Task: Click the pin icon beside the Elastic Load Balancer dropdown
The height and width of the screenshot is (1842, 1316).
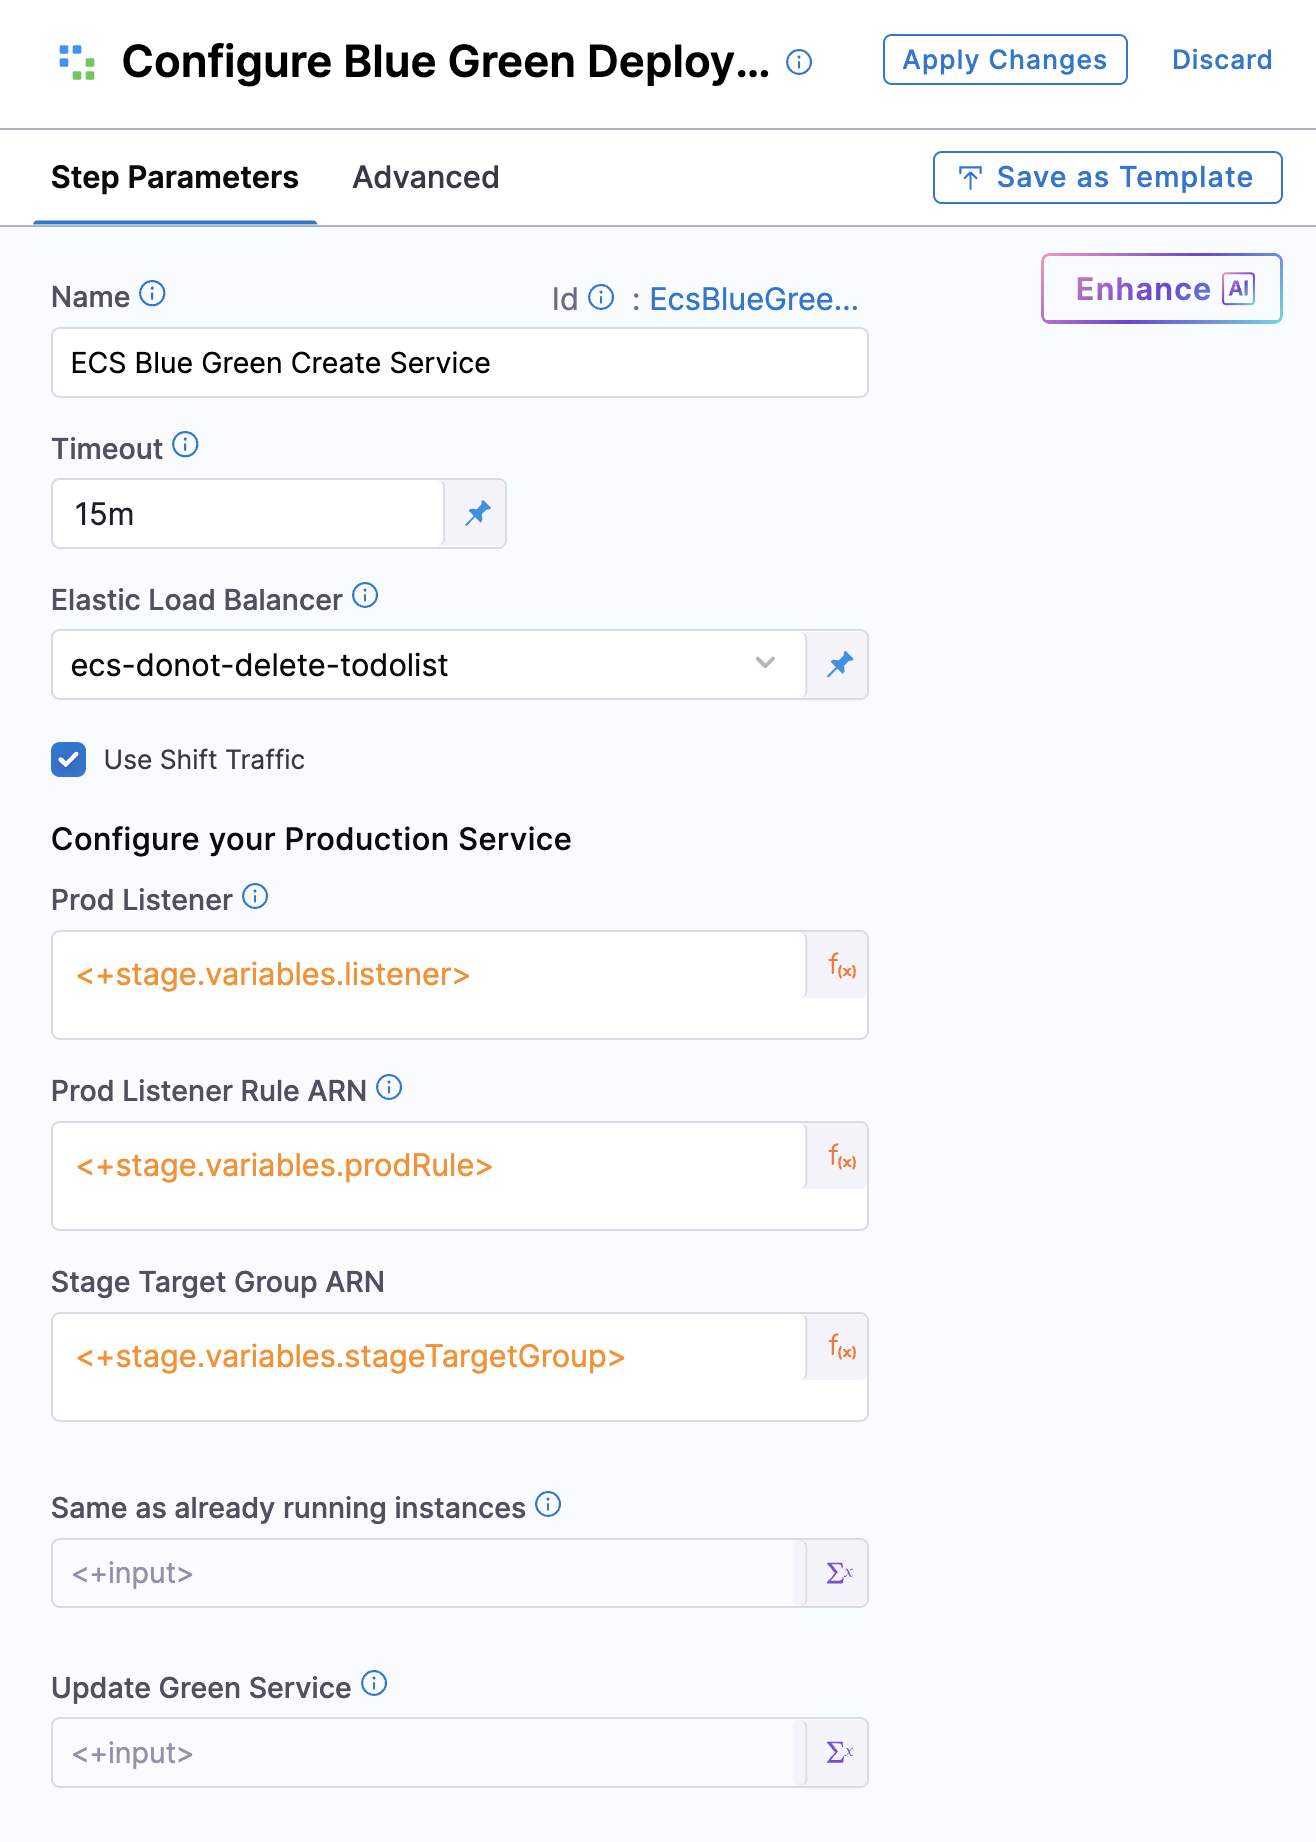Action: pos(839,665)
